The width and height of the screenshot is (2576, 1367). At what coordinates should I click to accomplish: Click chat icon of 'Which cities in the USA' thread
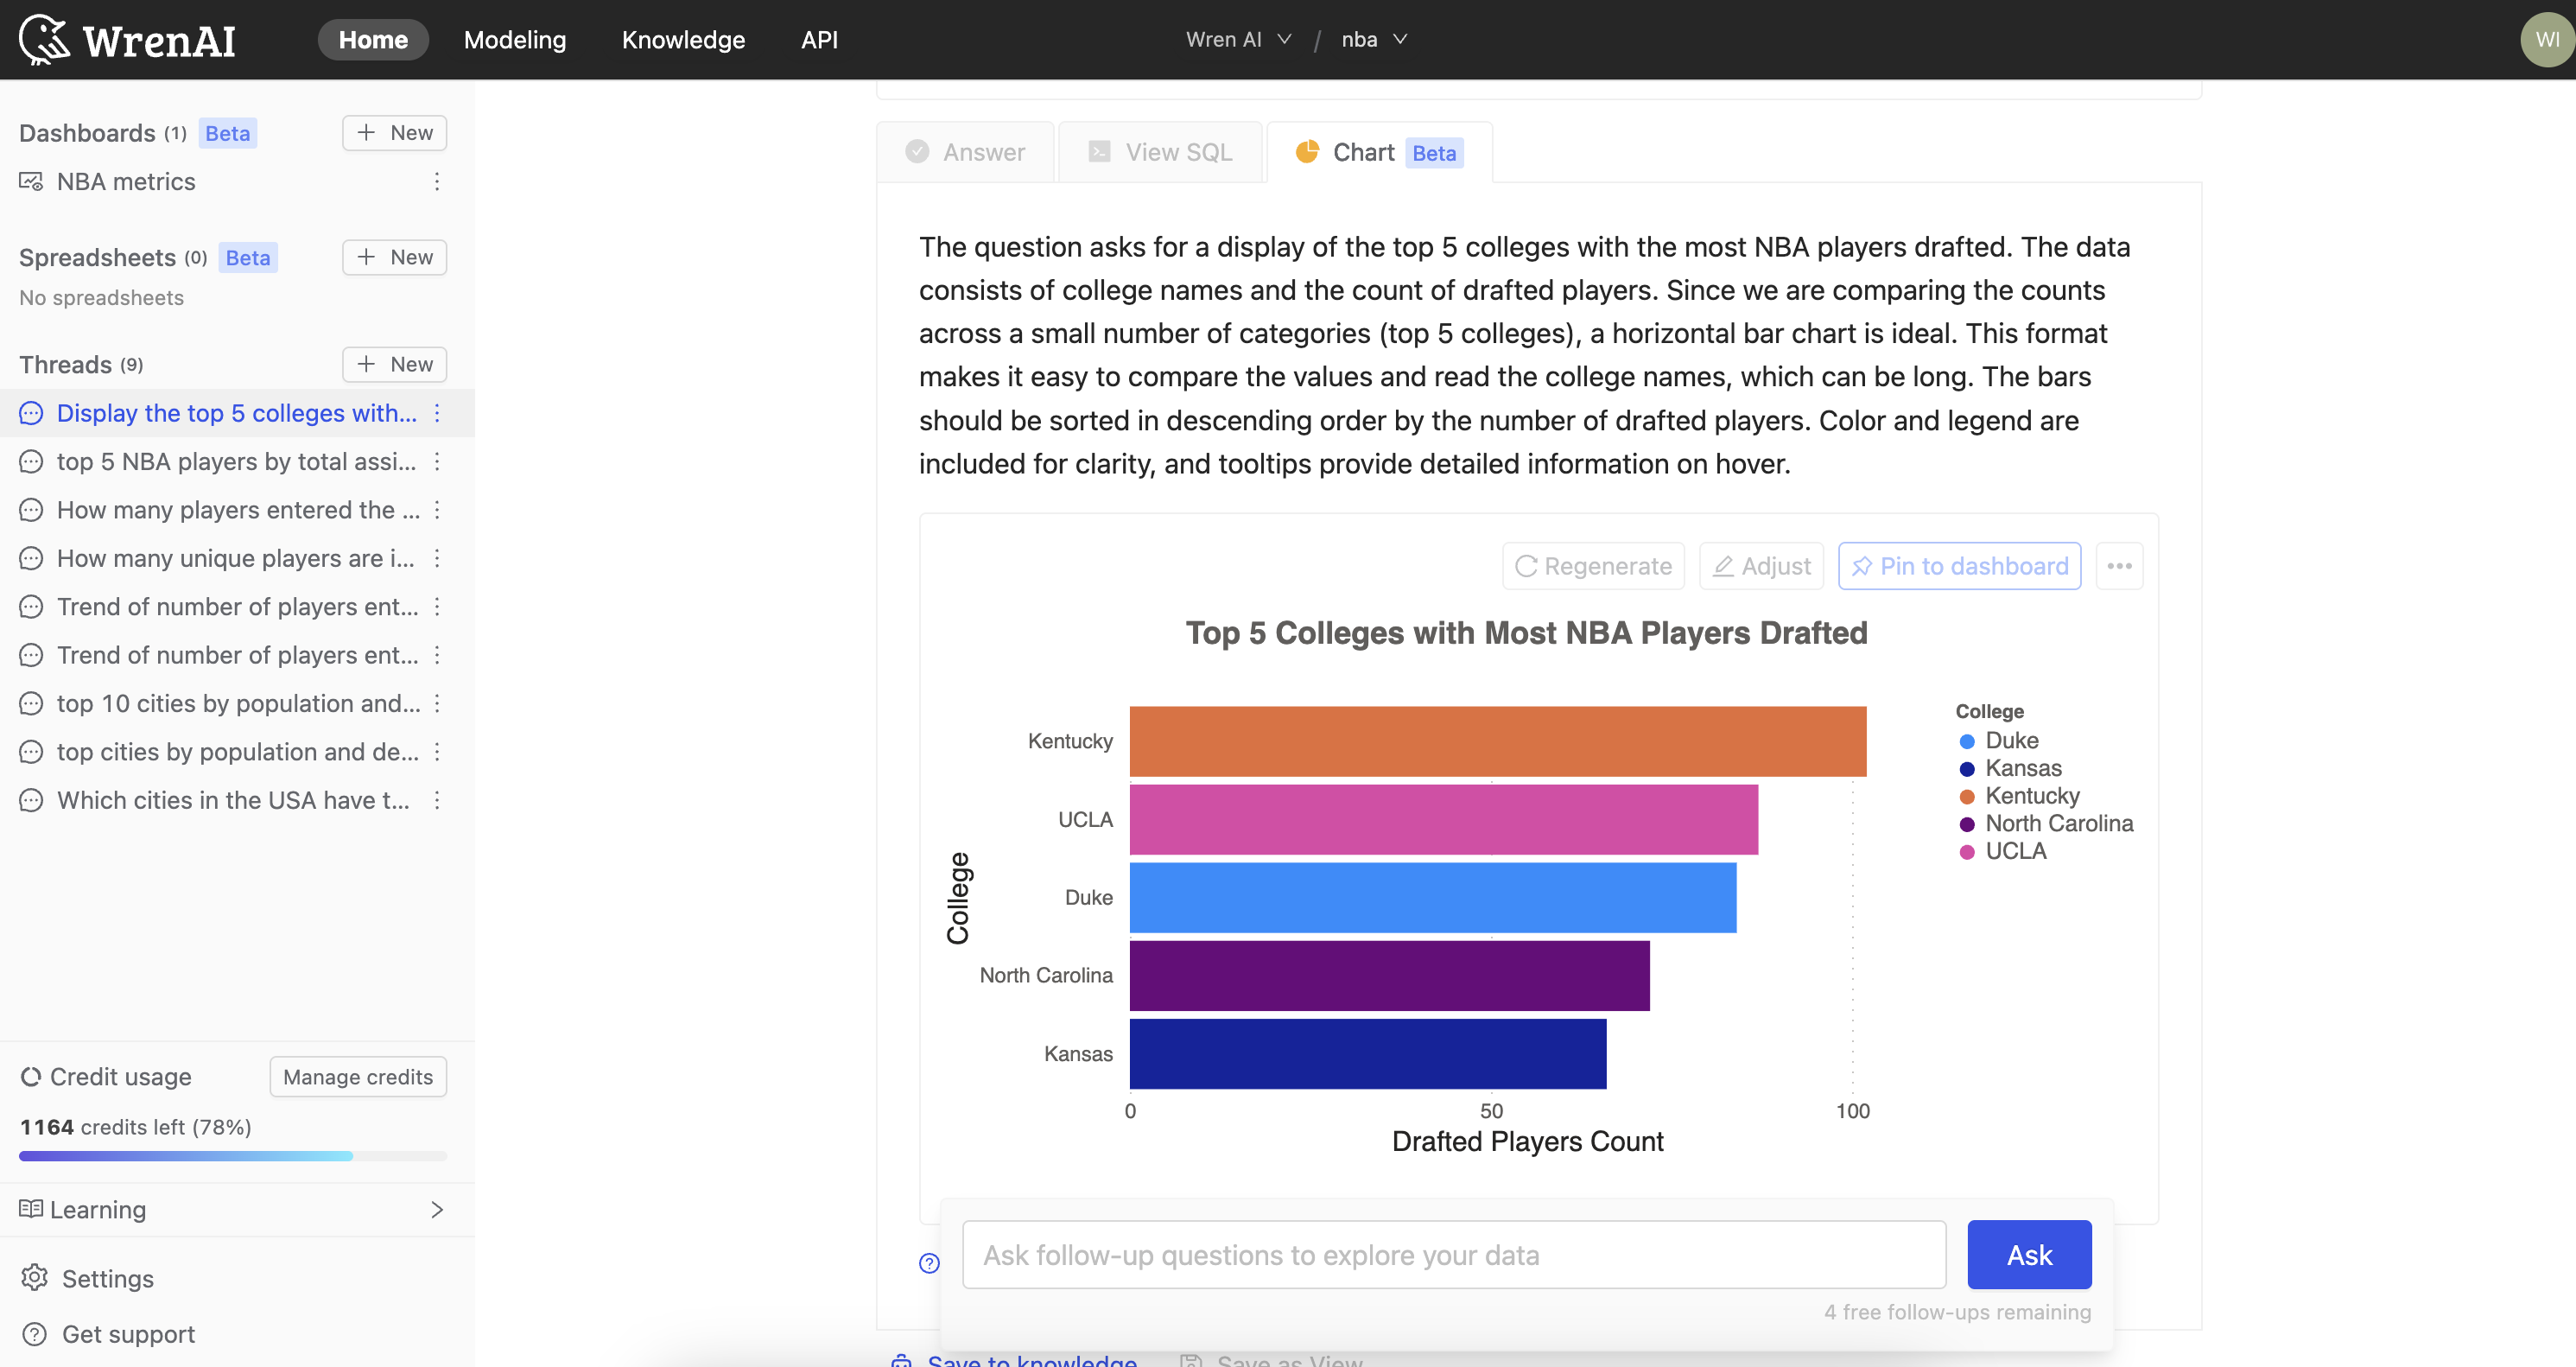coord(31,800)
